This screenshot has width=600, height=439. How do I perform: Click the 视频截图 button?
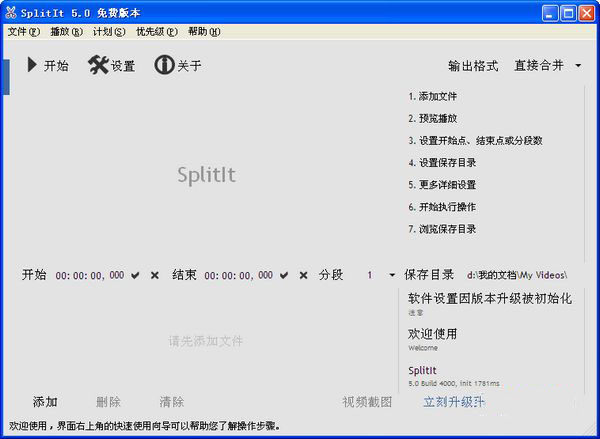(x=367, y=402)
